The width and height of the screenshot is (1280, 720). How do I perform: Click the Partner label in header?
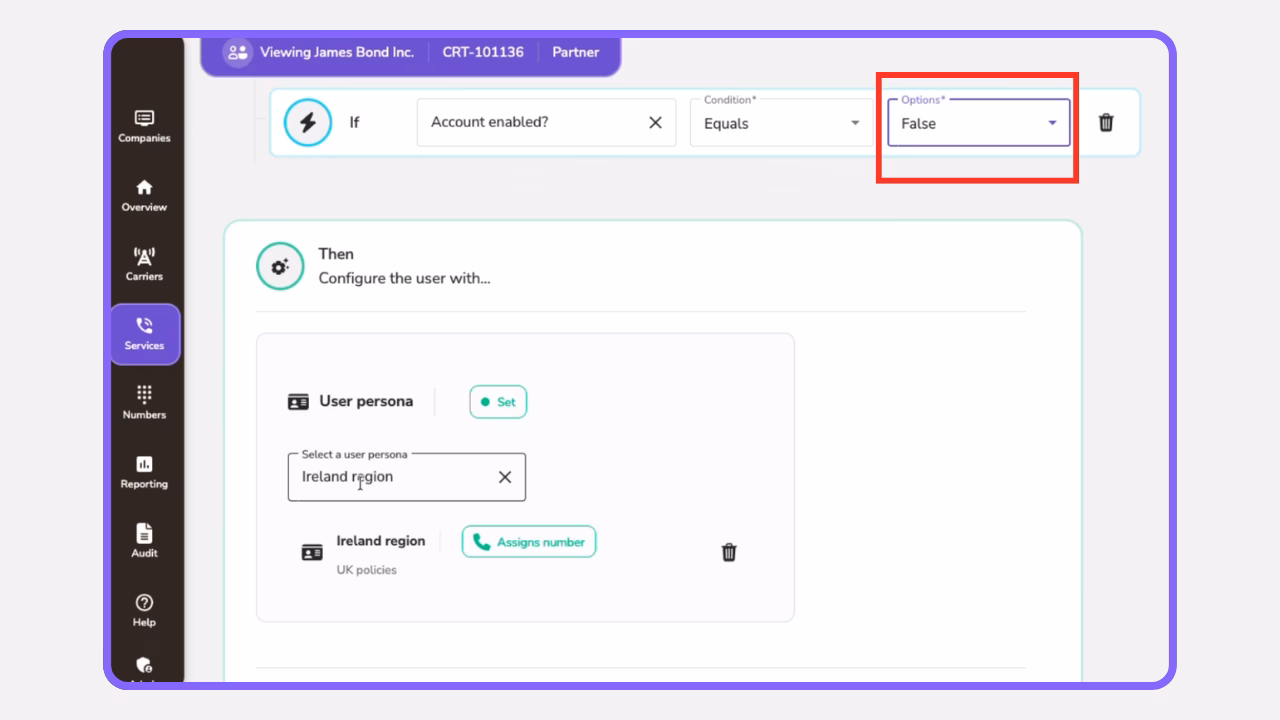pos(576,52)
